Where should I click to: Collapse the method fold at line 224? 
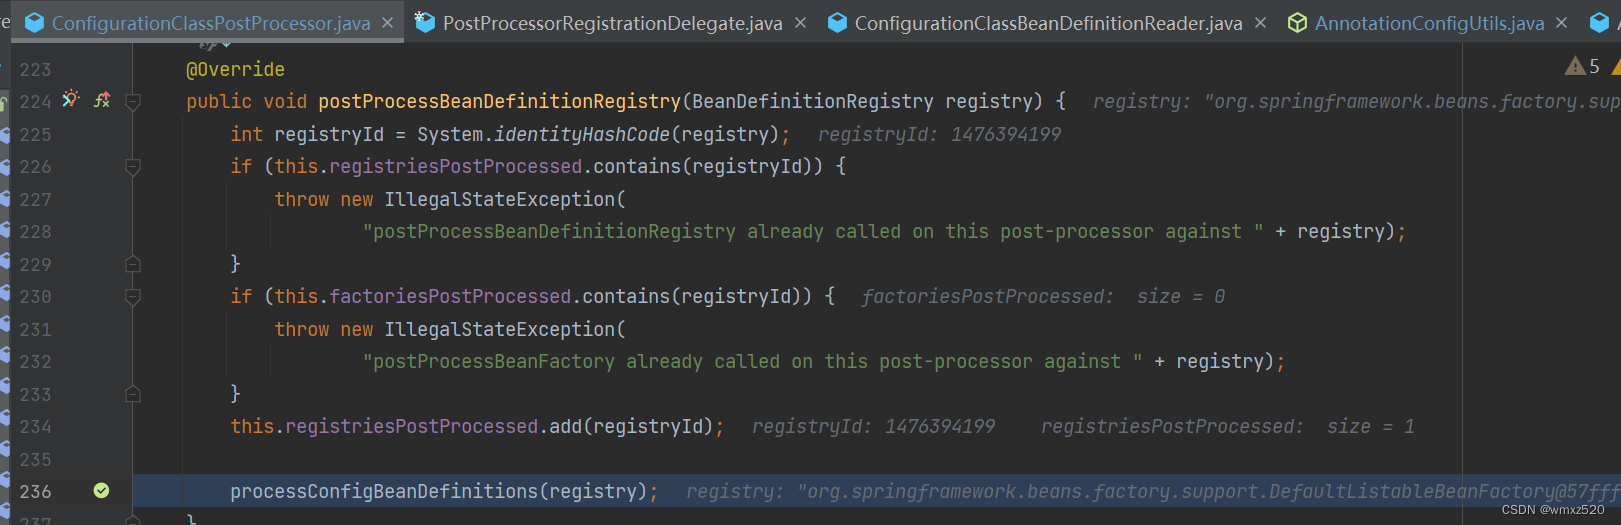click(132, 101)
